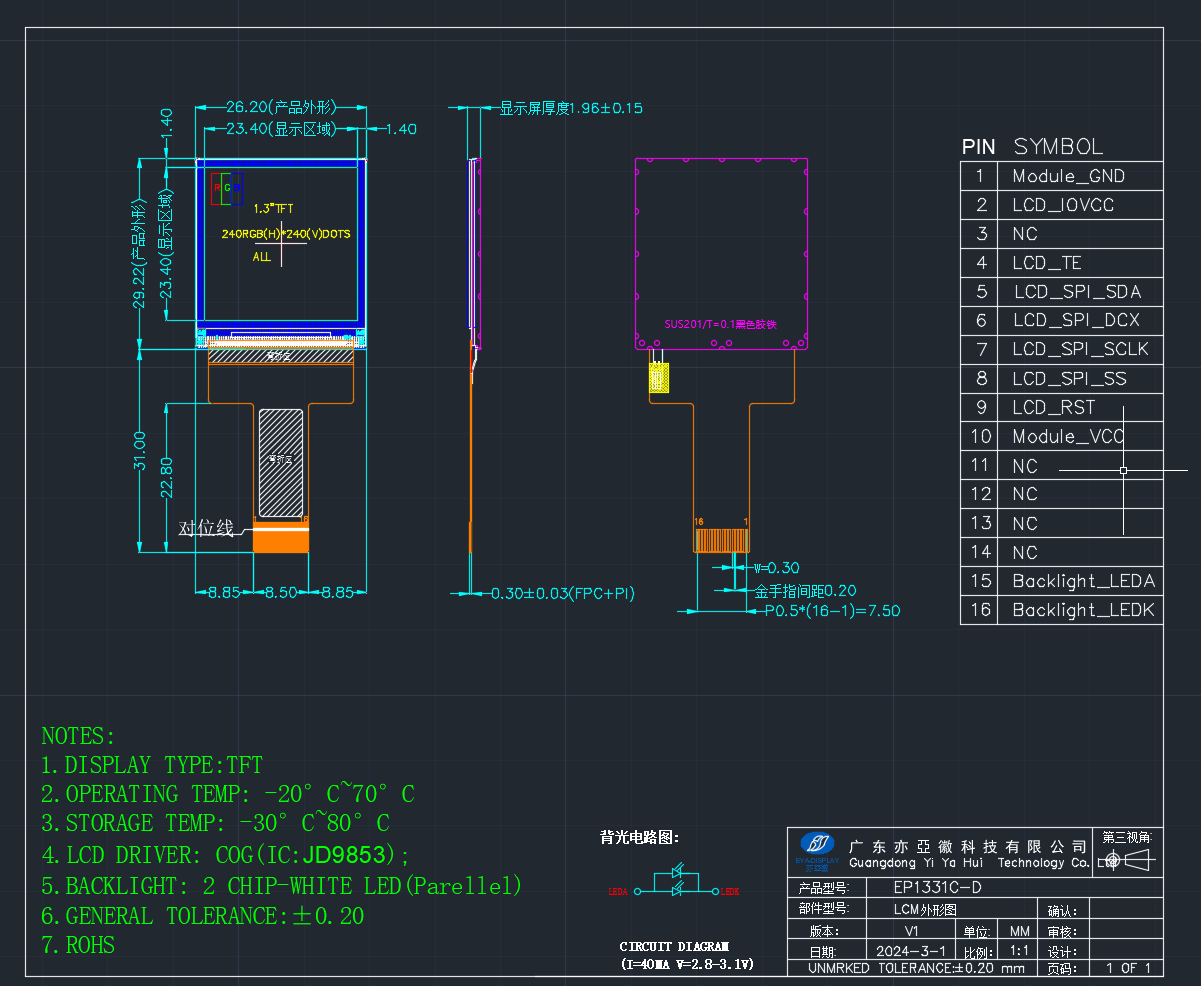Select the SYMBOL column header of pin table
The image size is (1201, 986).
pos(1058,147)
